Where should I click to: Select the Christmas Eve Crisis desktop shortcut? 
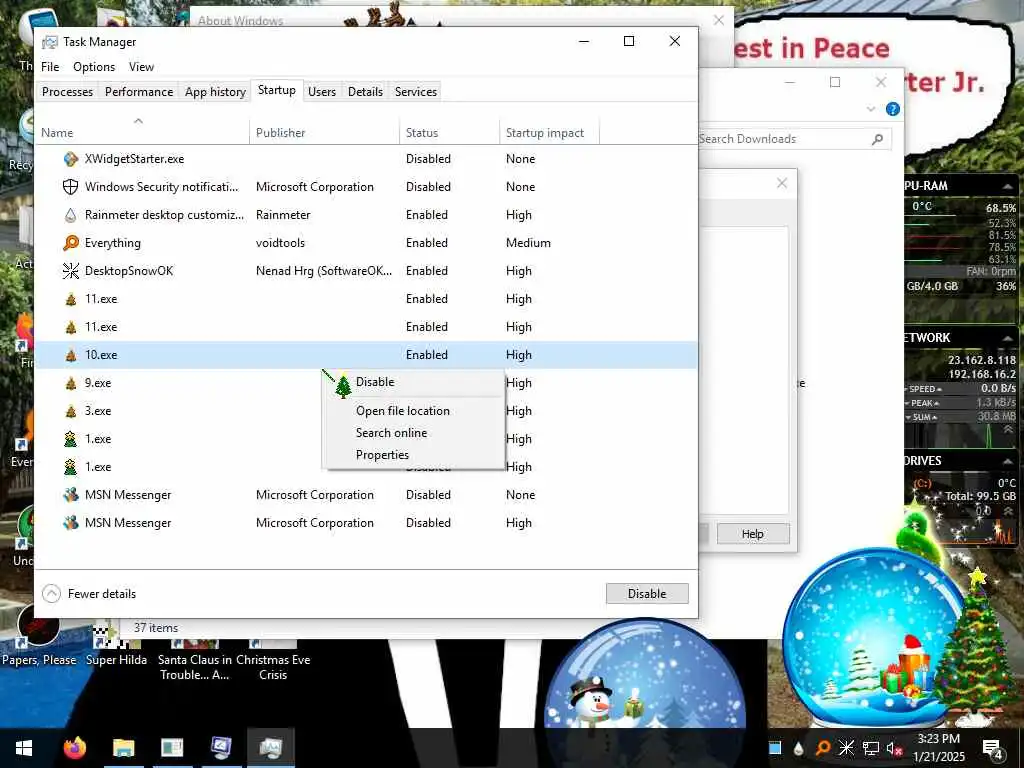click(273, 660)
